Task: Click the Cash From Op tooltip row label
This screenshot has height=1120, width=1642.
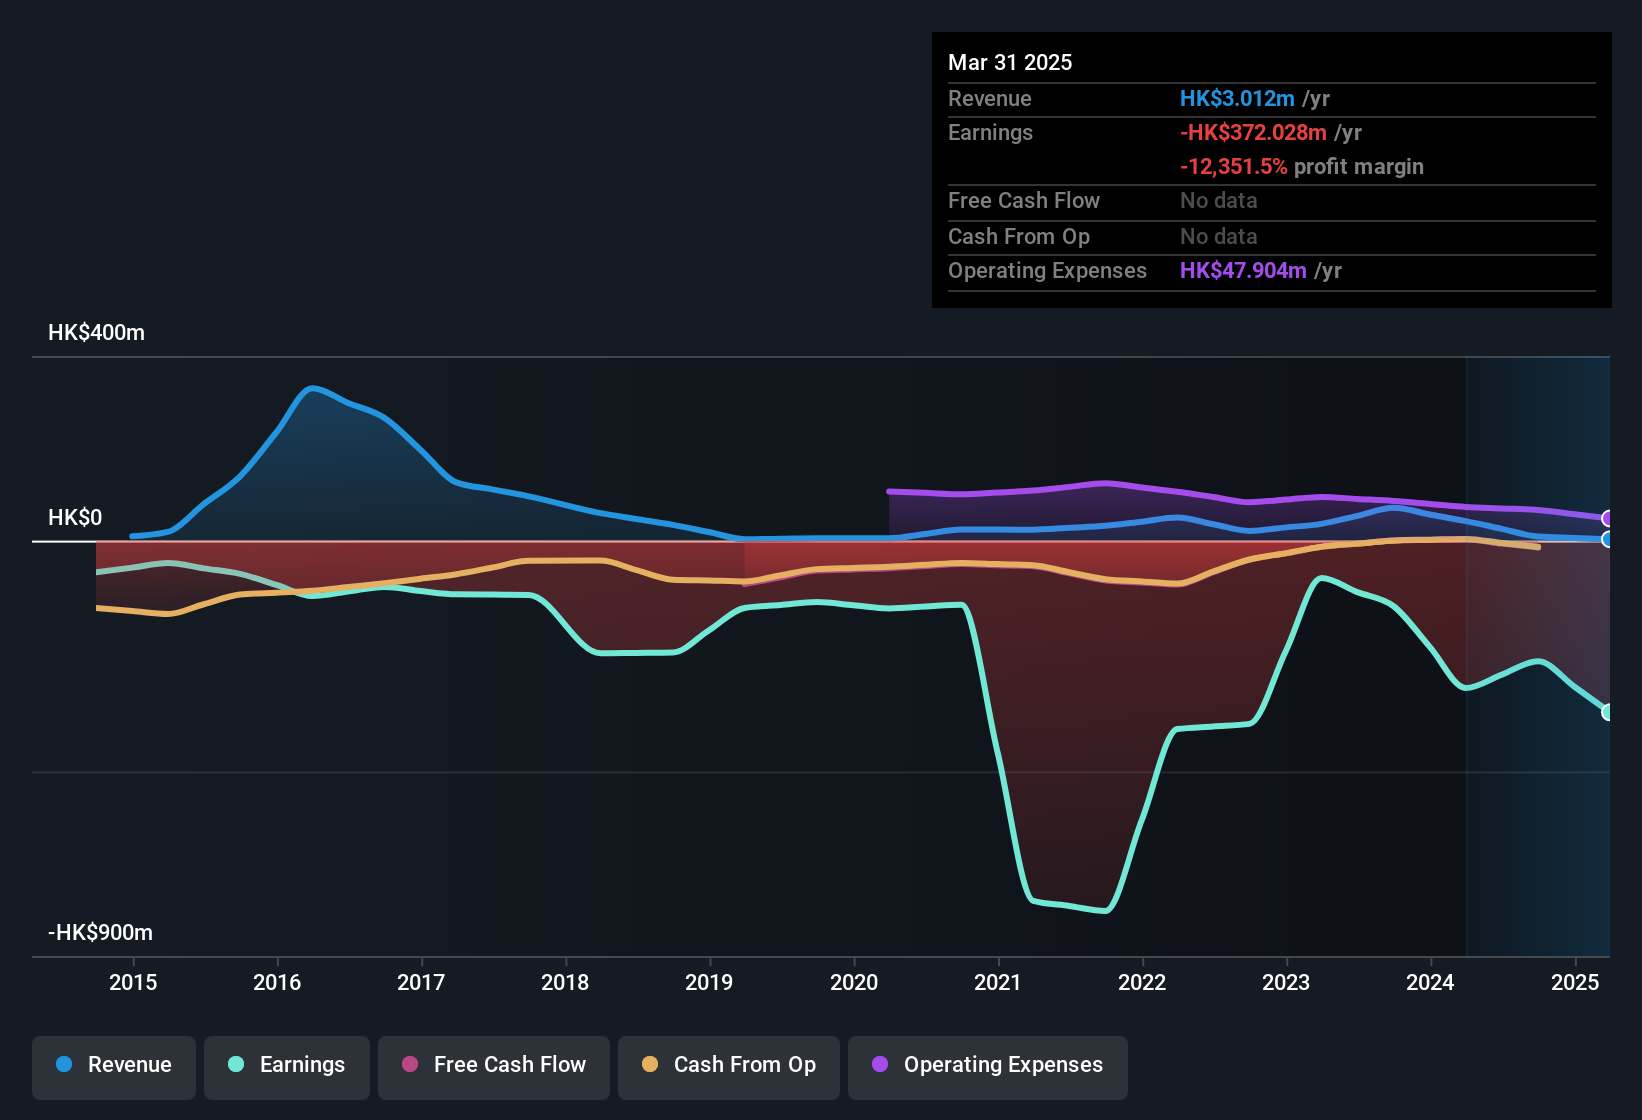Action: [x=1019, y=236]
